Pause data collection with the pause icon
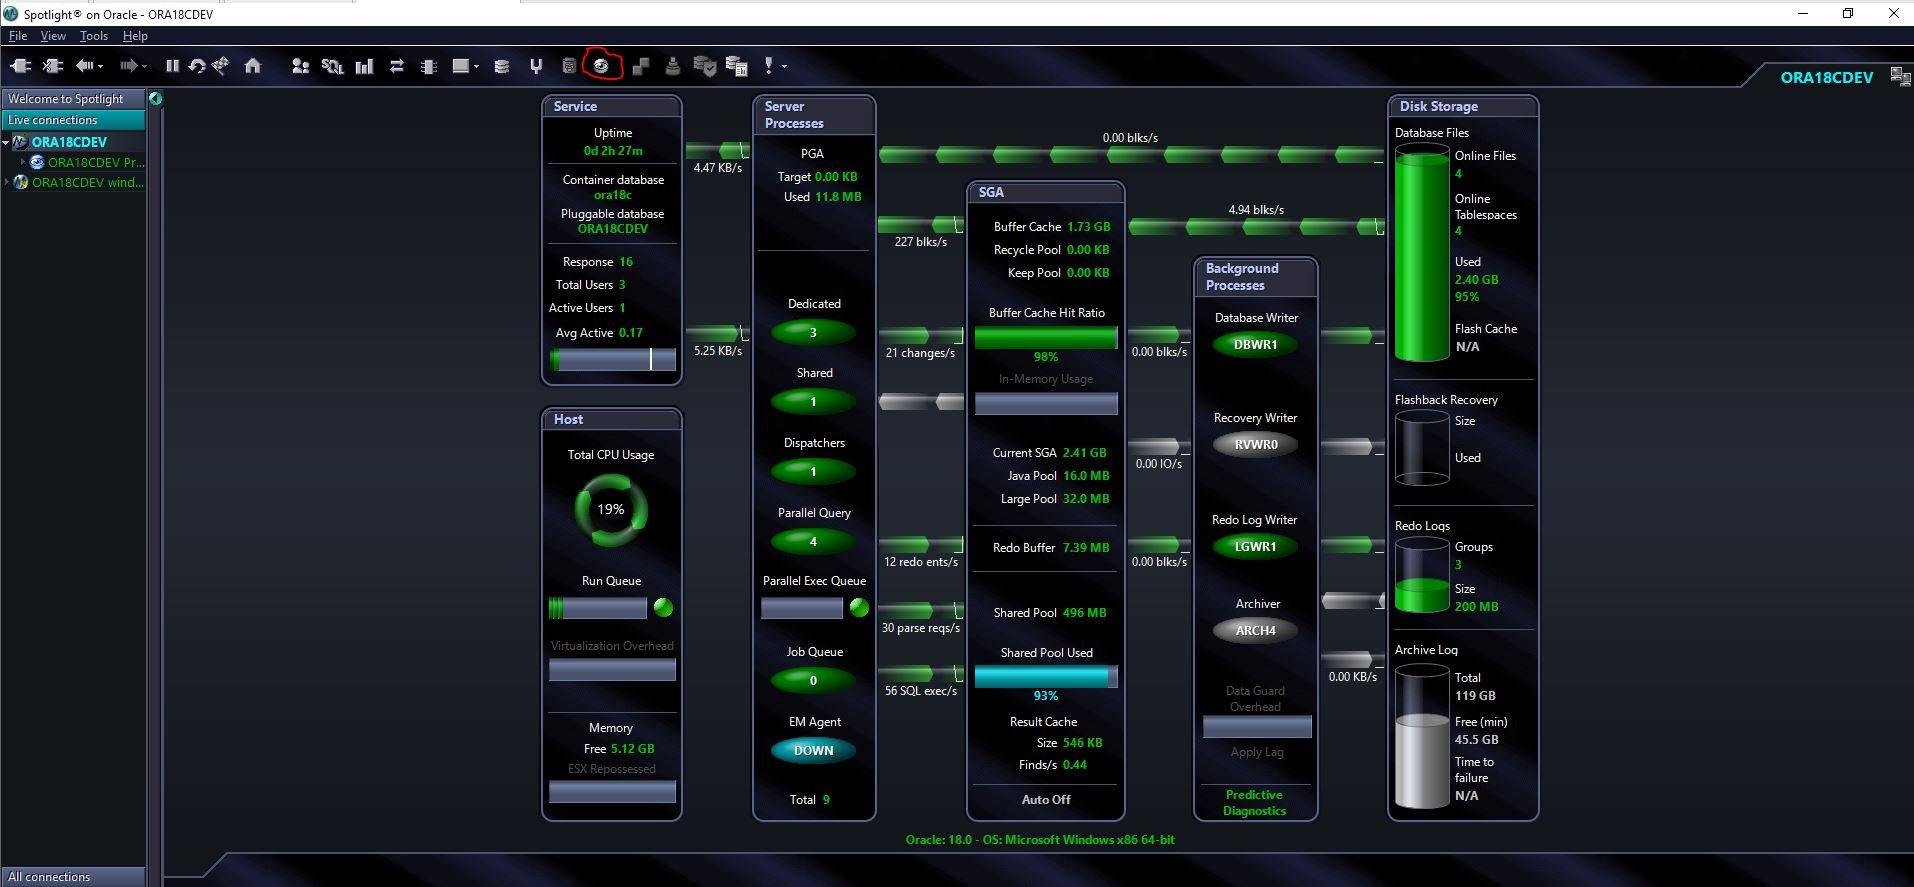Image resolution: width=1914 pixels, height=887 pixels. tap(172, 66)
